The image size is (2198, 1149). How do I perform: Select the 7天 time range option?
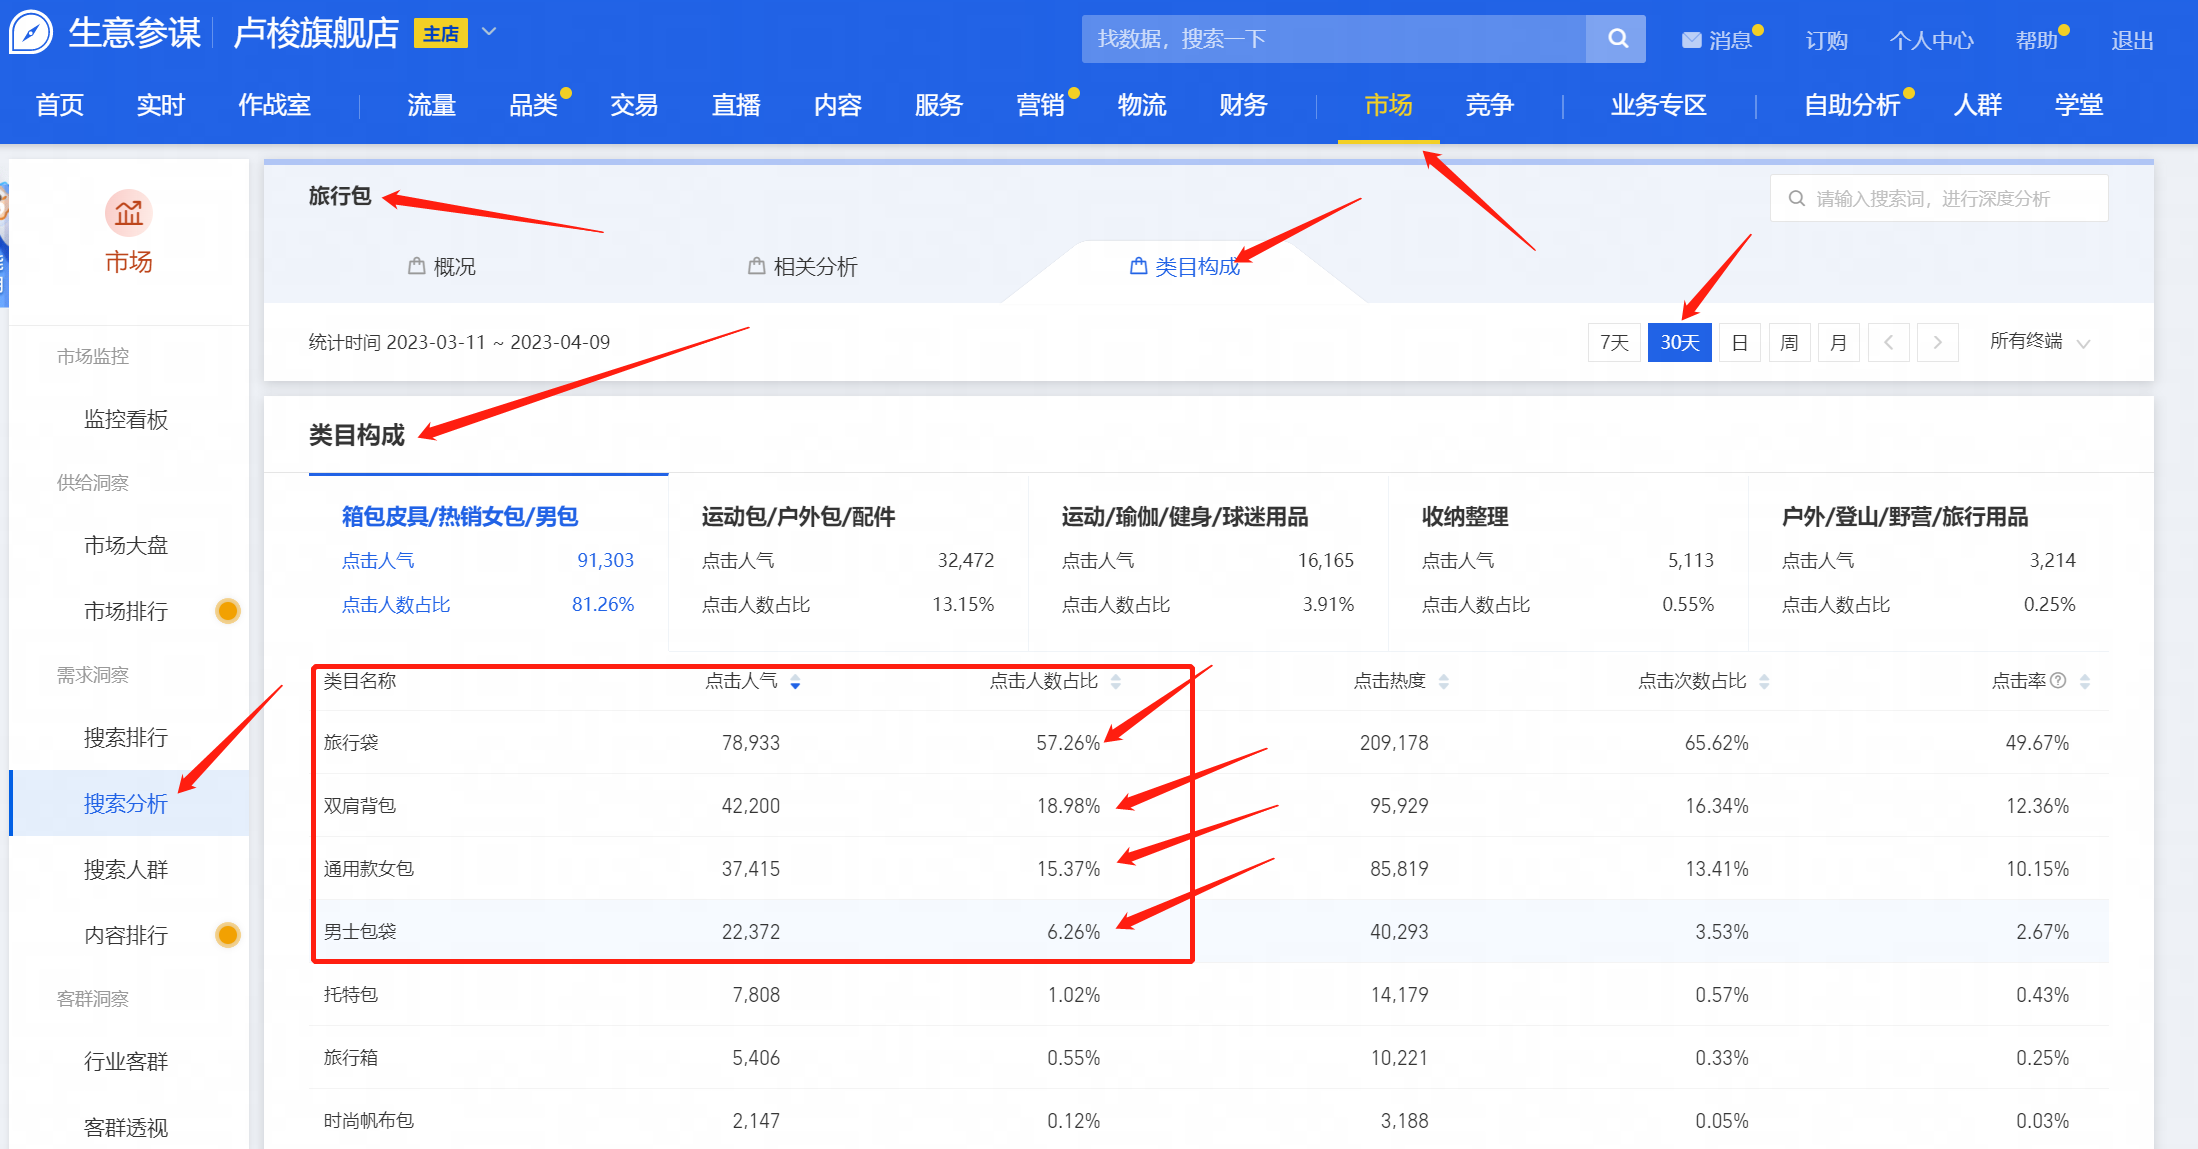coord(1613,342)
